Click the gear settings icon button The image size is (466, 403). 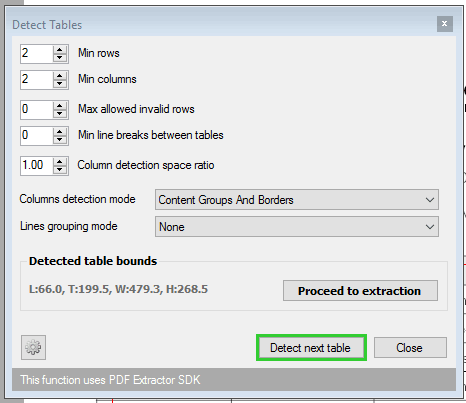[x=33, y=347]
